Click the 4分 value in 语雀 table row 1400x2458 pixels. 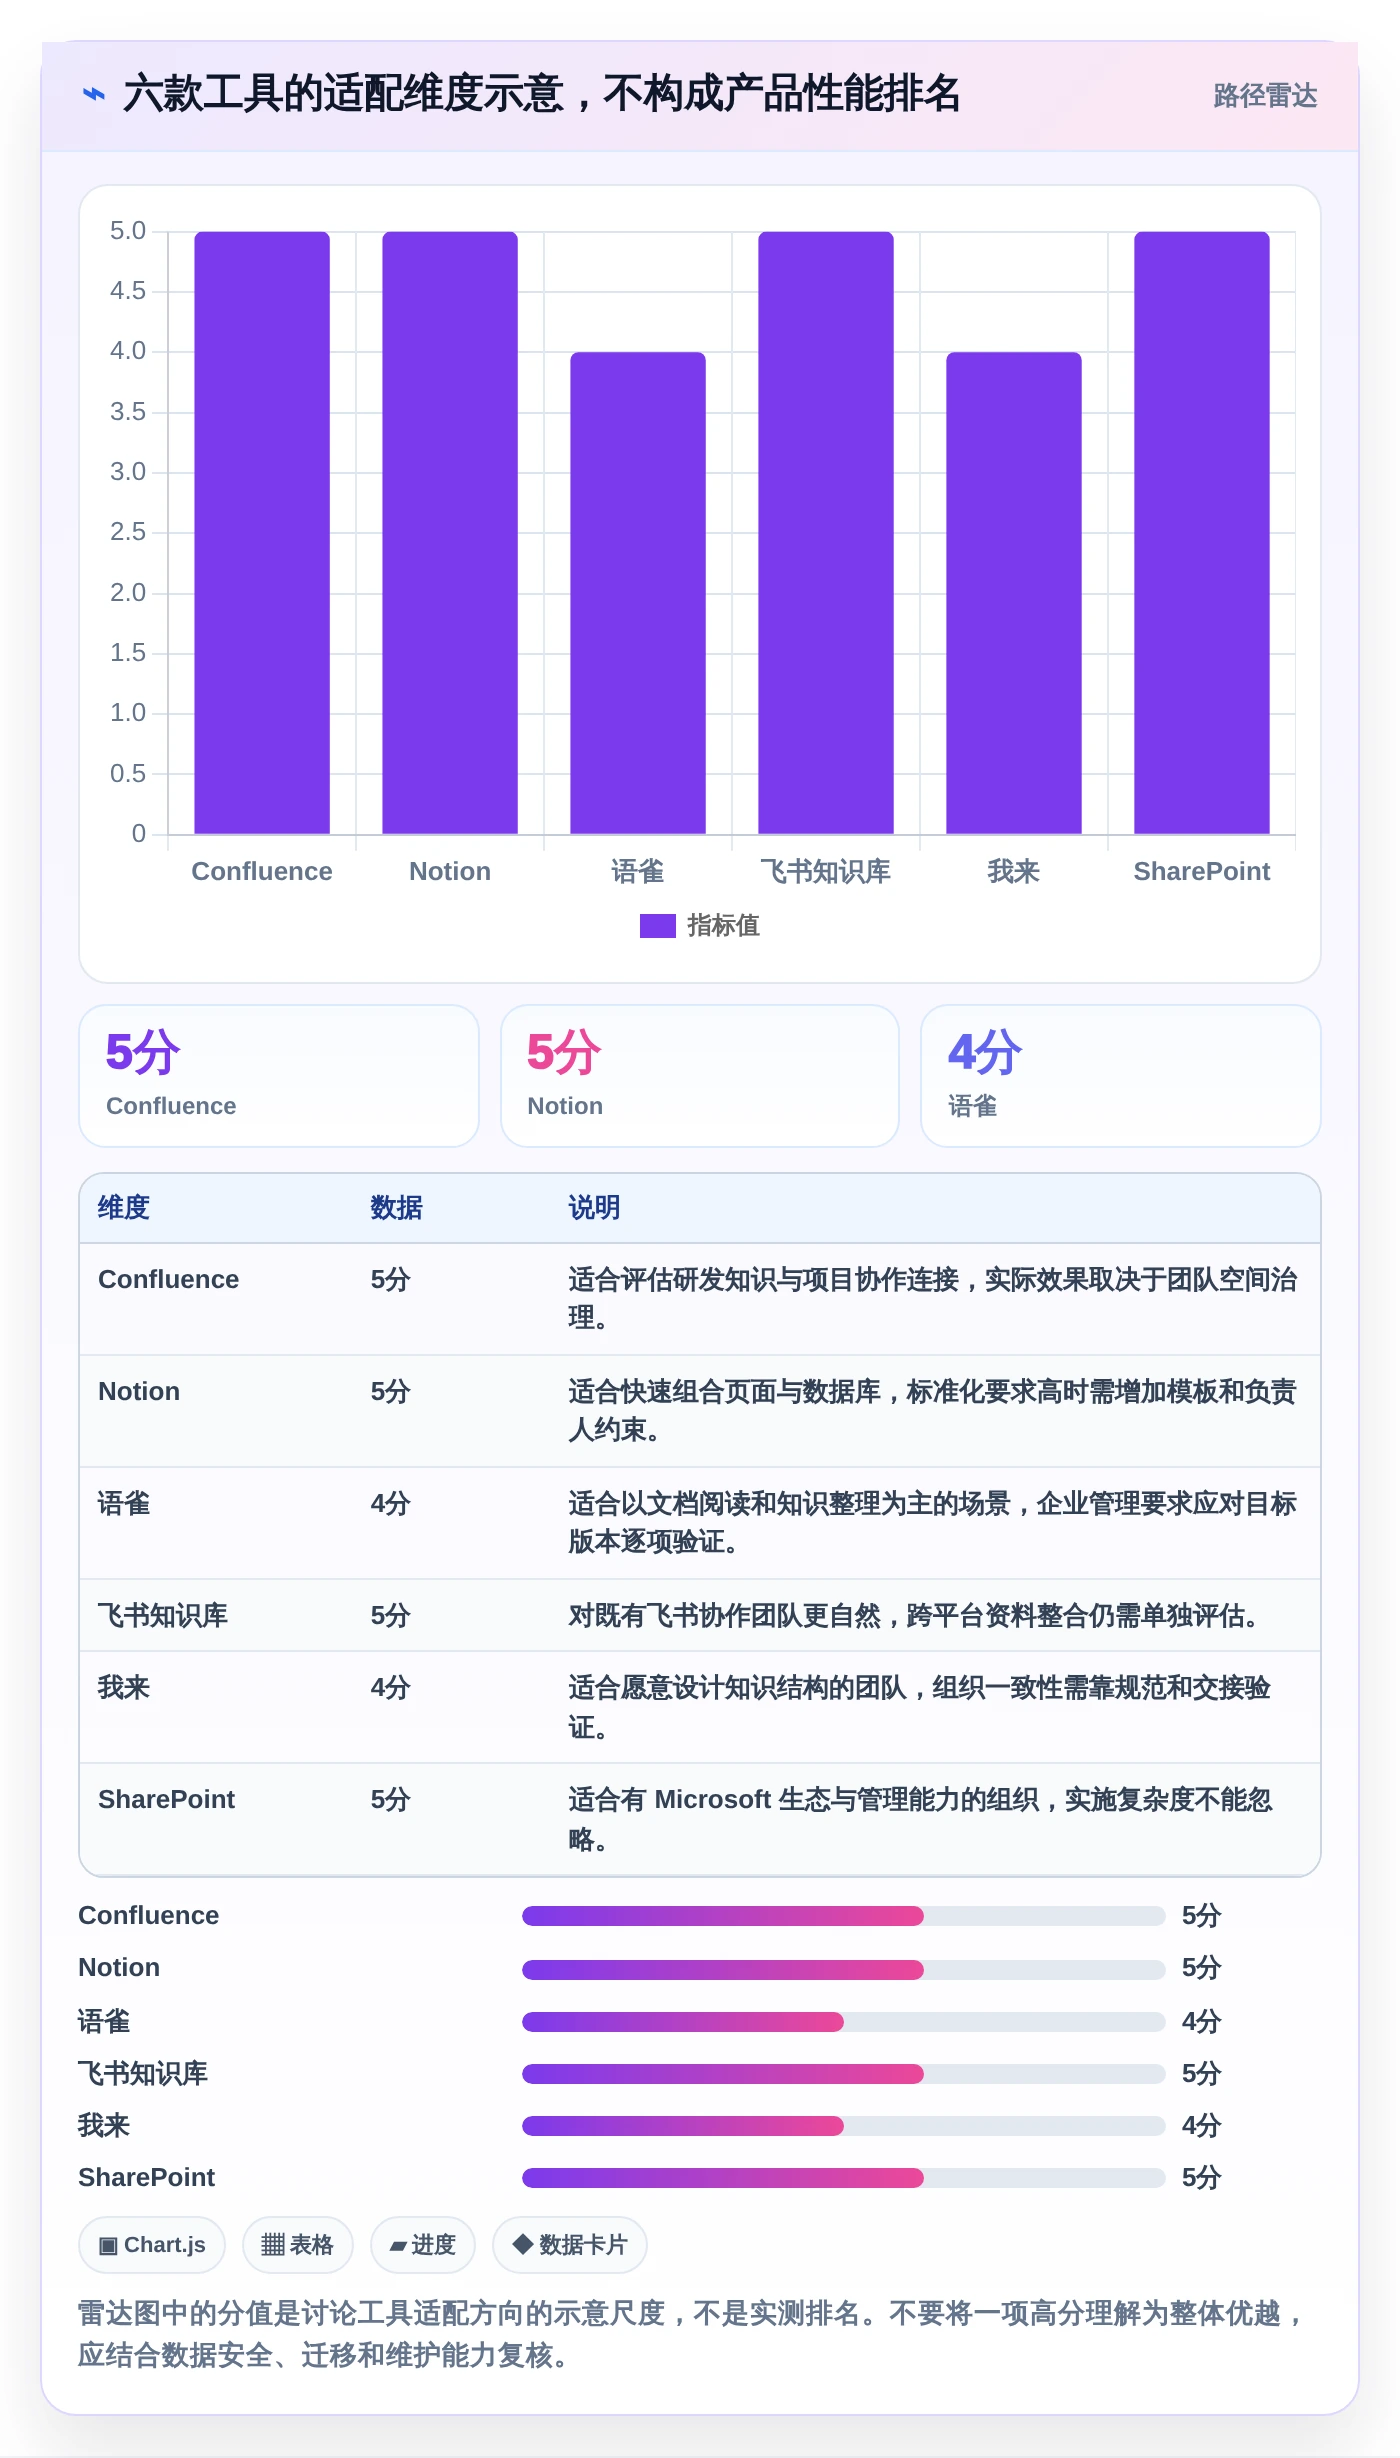[391, 1504]
